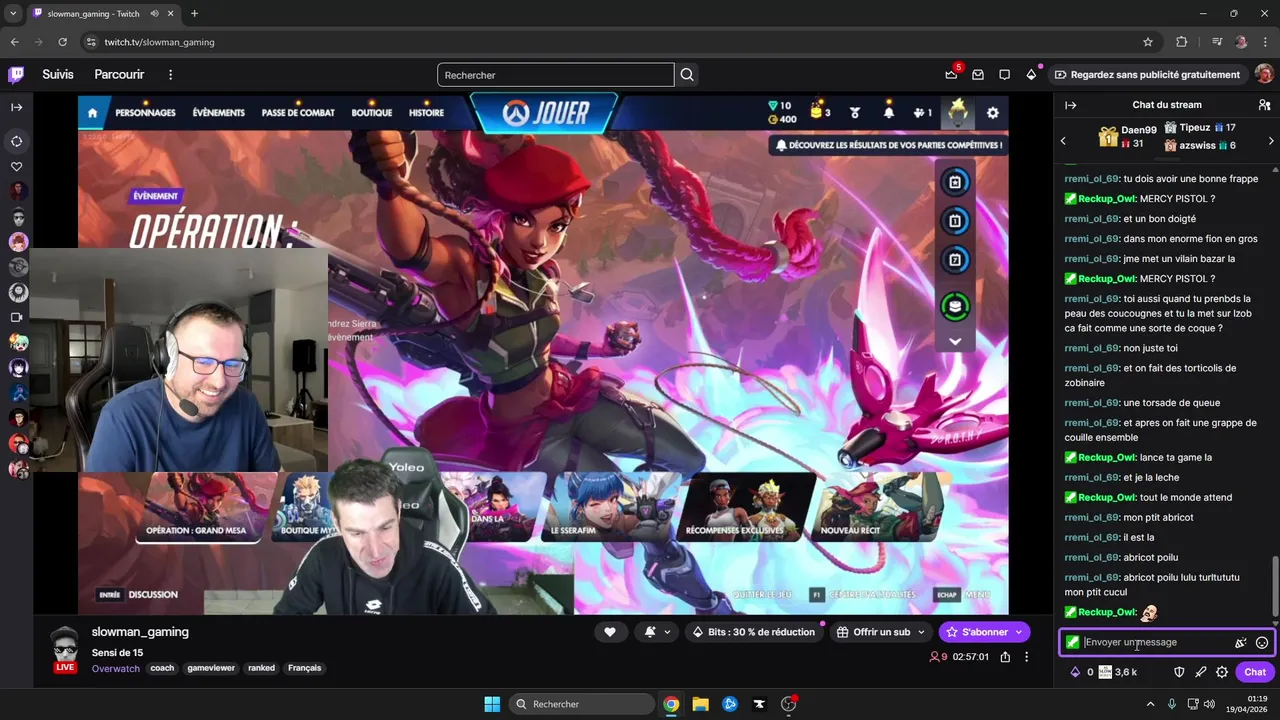This screenshot has width=1280, height=720.
Task: Click the ranked tag
Action: (x=262, y=668)
